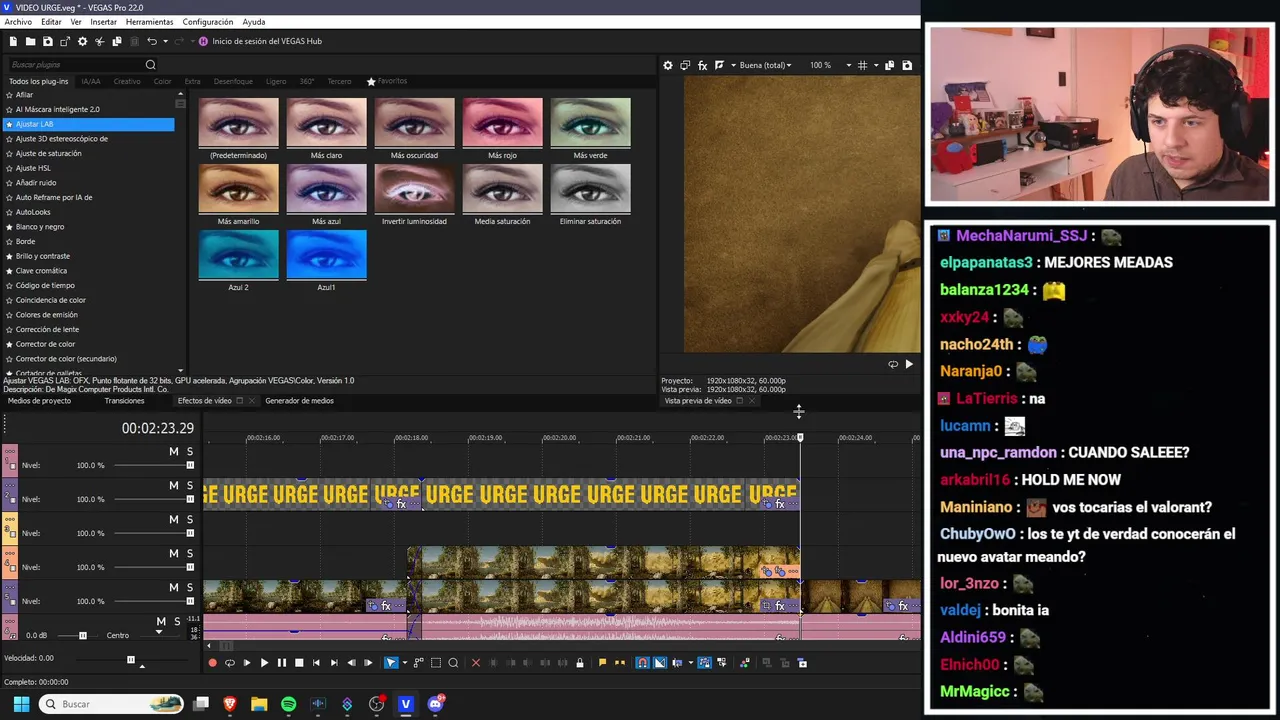Mute the fifth video track
This screenshot has height=720, width=1280.
(173, 588)
